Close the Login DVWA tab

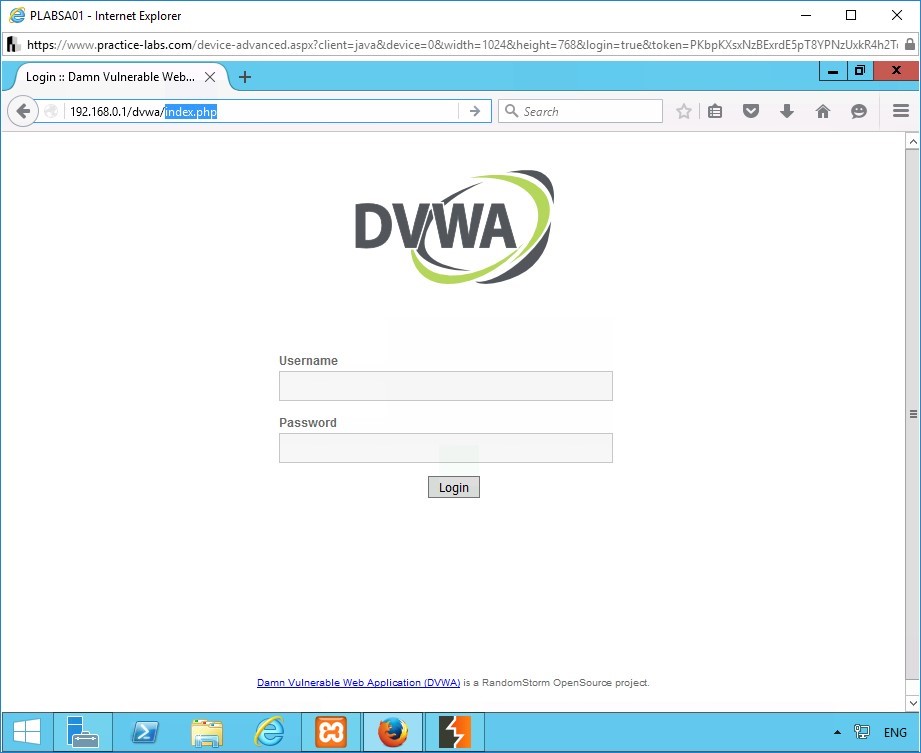pyautogui.click(x=210, y=77)
